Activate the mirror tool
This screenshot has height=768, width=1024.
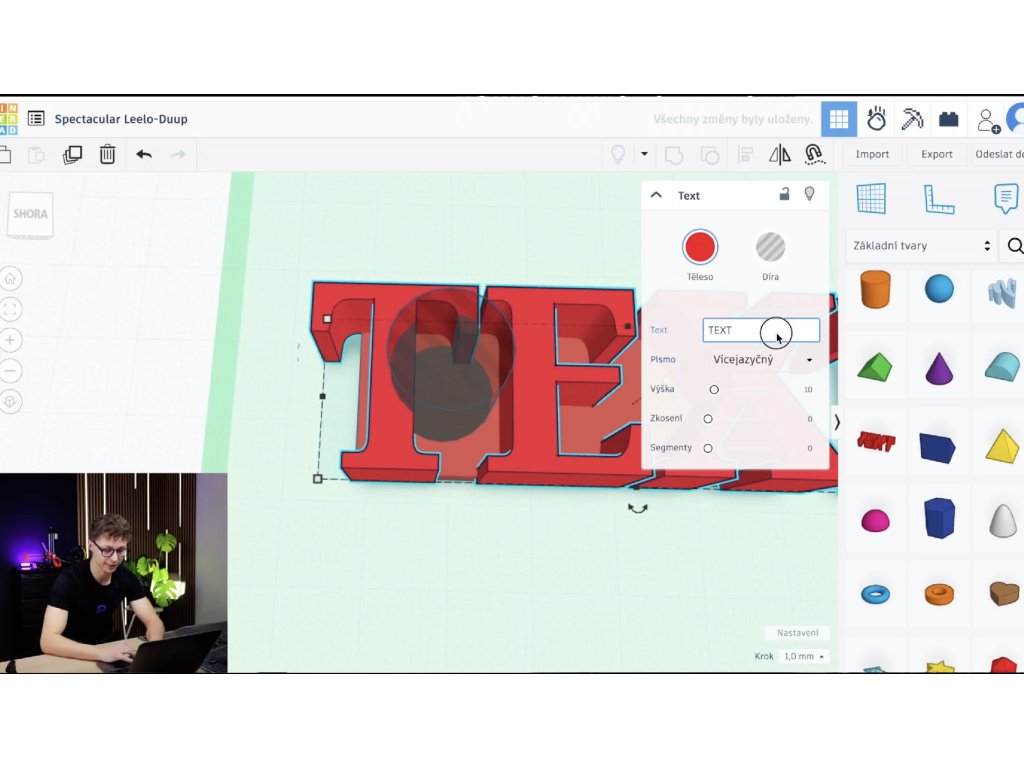779,155
